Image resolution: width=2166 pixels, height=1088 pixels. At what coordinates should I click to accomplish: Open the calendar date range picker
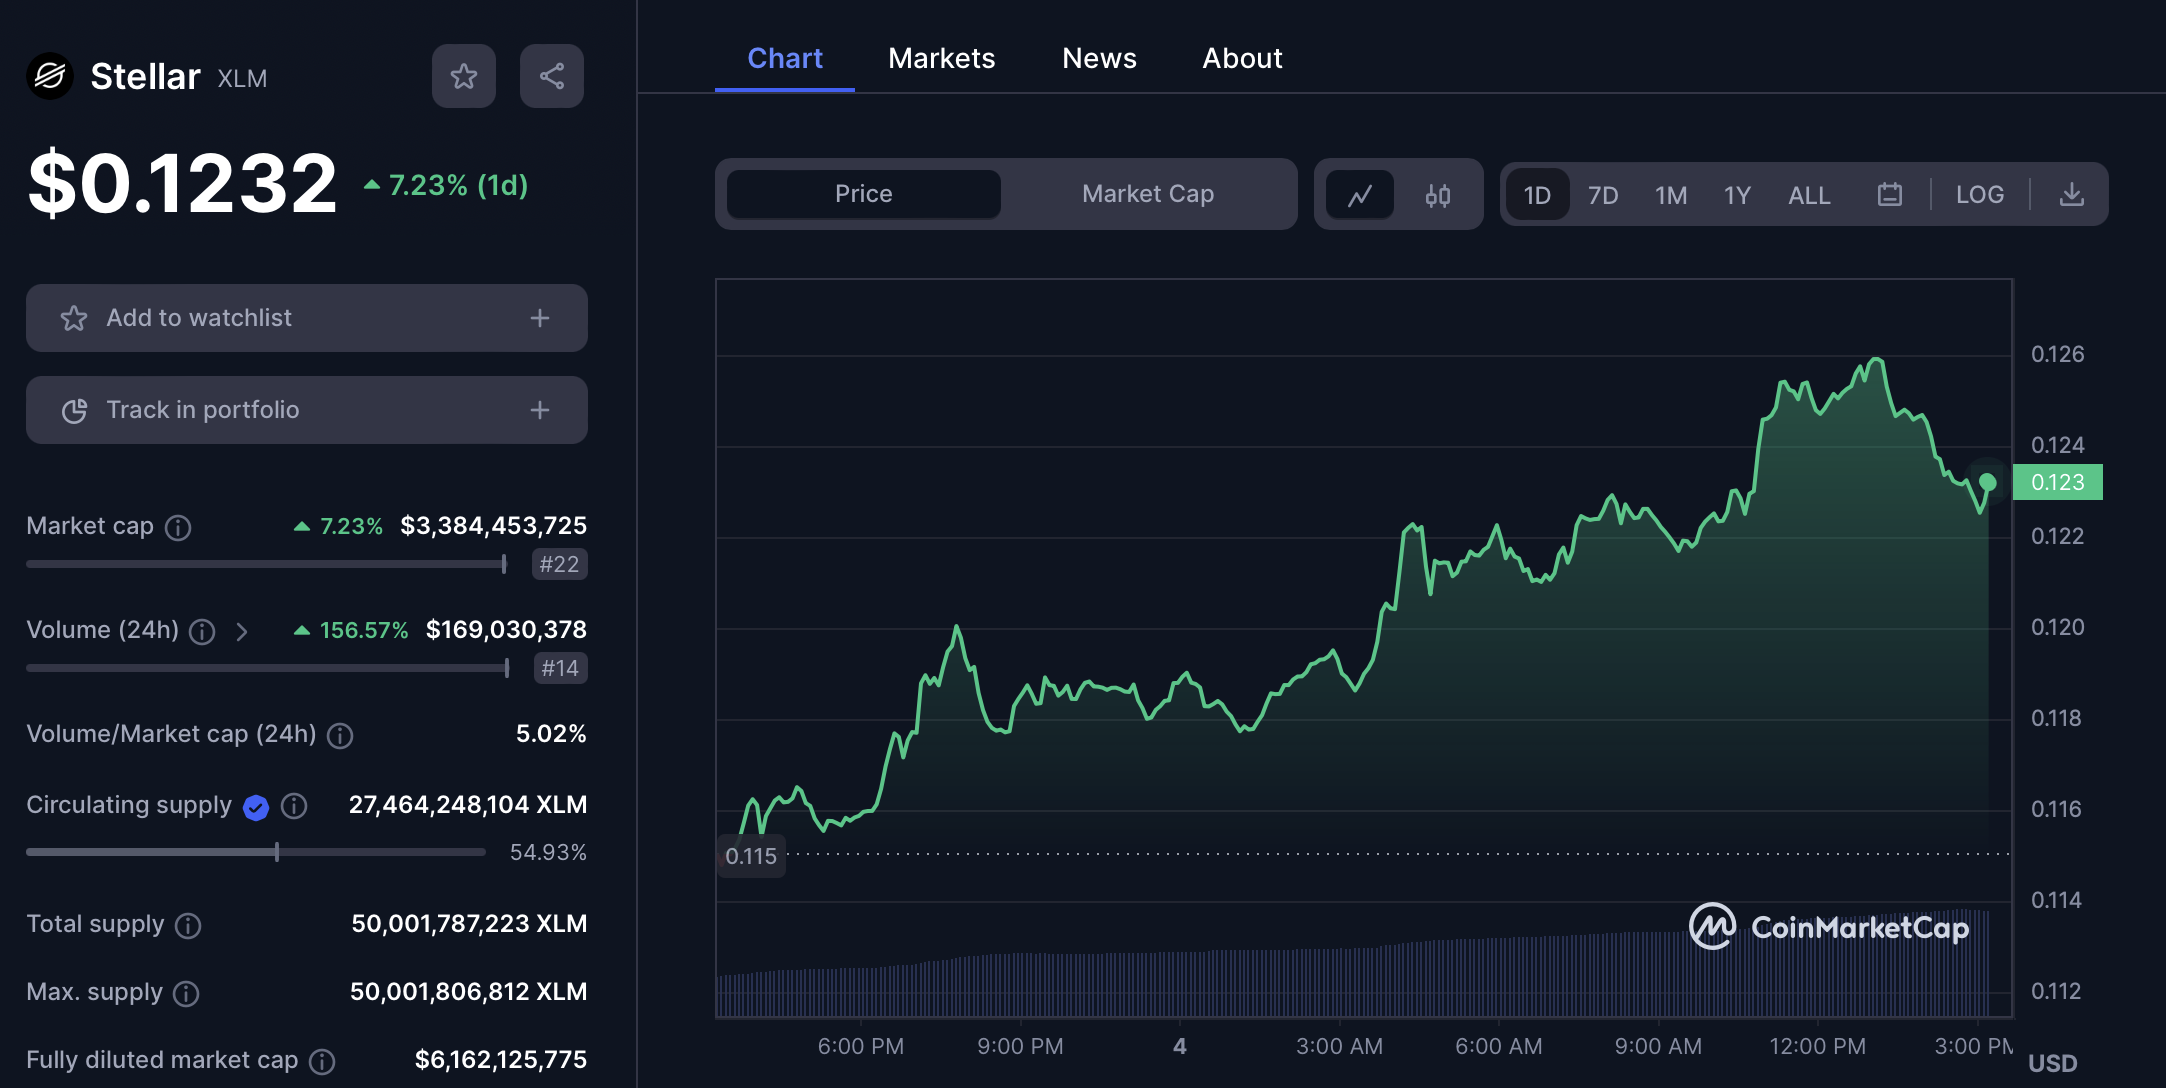[1890, 194]
